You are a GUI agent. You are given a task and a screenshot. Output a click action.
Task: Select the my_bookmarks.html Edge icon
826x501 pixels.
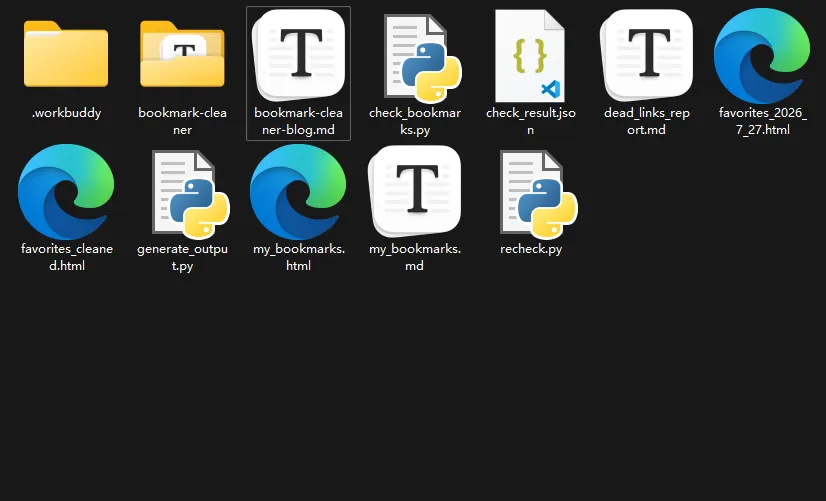pos(298,192)
